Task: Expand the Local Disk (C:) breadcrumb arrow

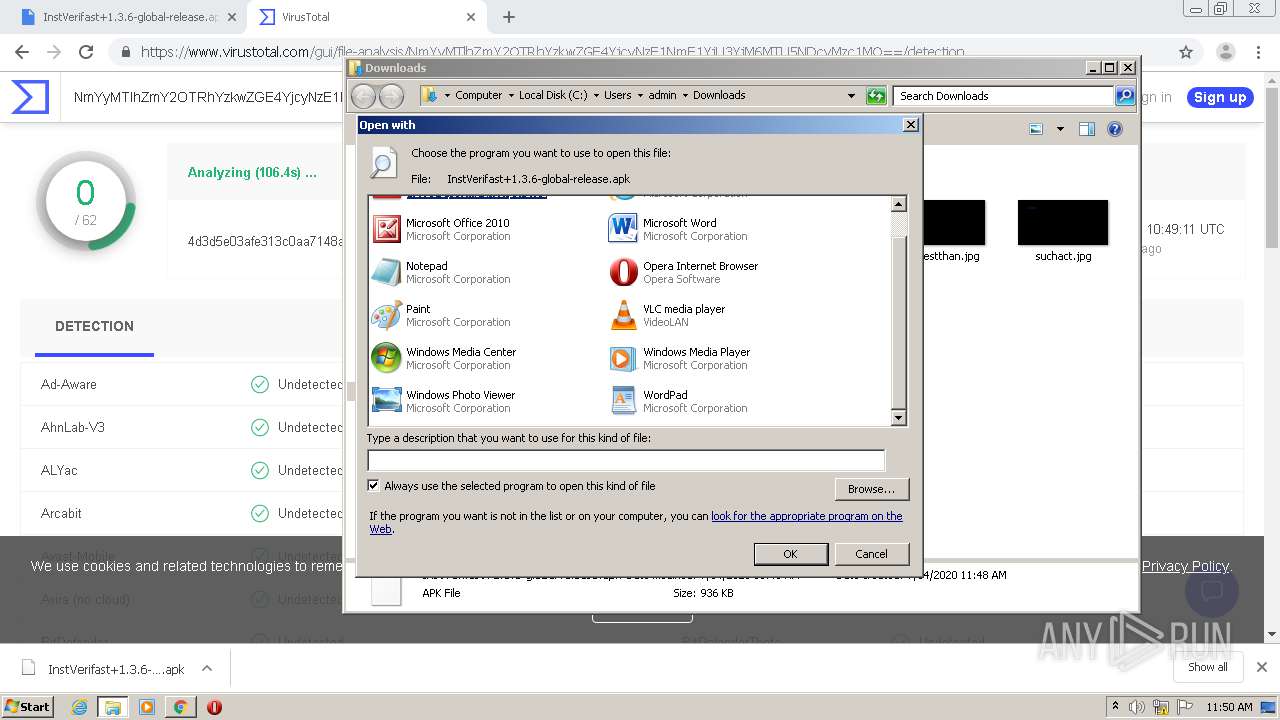Action: [596, 96]
